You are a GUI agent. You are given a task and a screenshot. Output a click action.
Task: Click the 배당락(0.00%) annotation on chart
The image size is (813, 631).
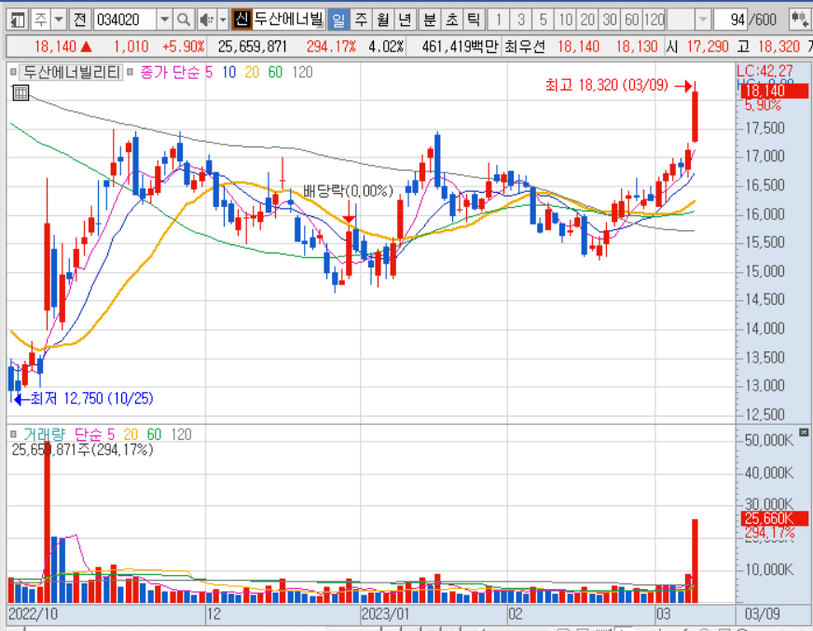(348, 191)
